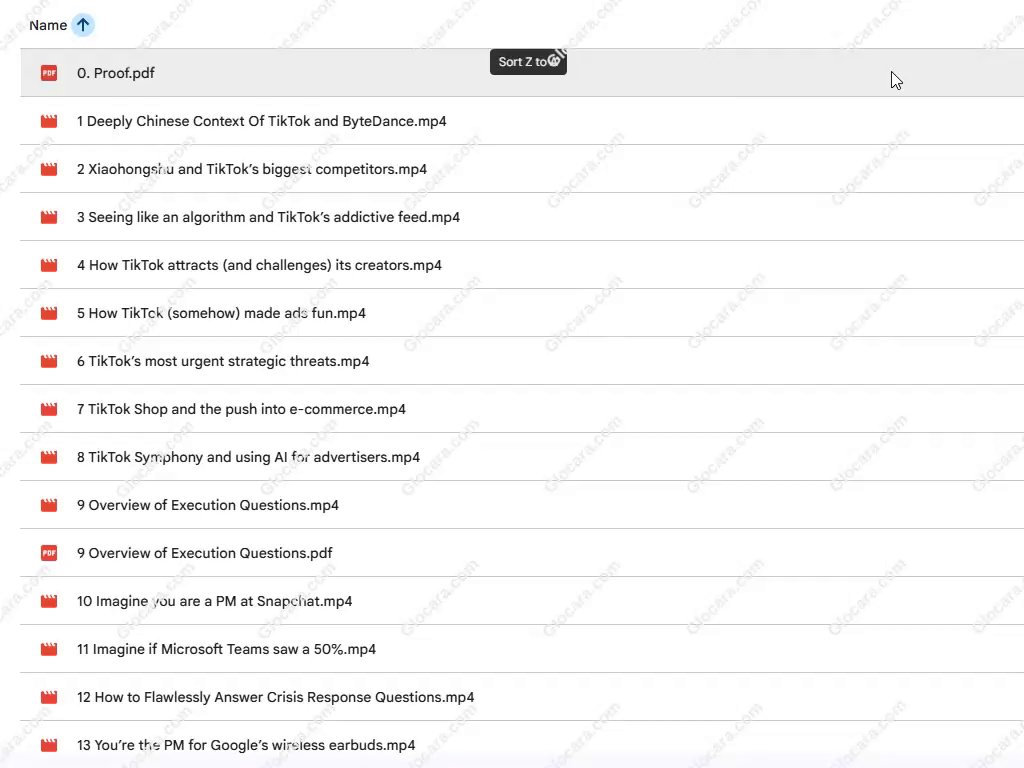Click video icon for Google's wireless earbuds file
Screen dimensions: 1024x768
pyautogui.click(x=49, y=745)
